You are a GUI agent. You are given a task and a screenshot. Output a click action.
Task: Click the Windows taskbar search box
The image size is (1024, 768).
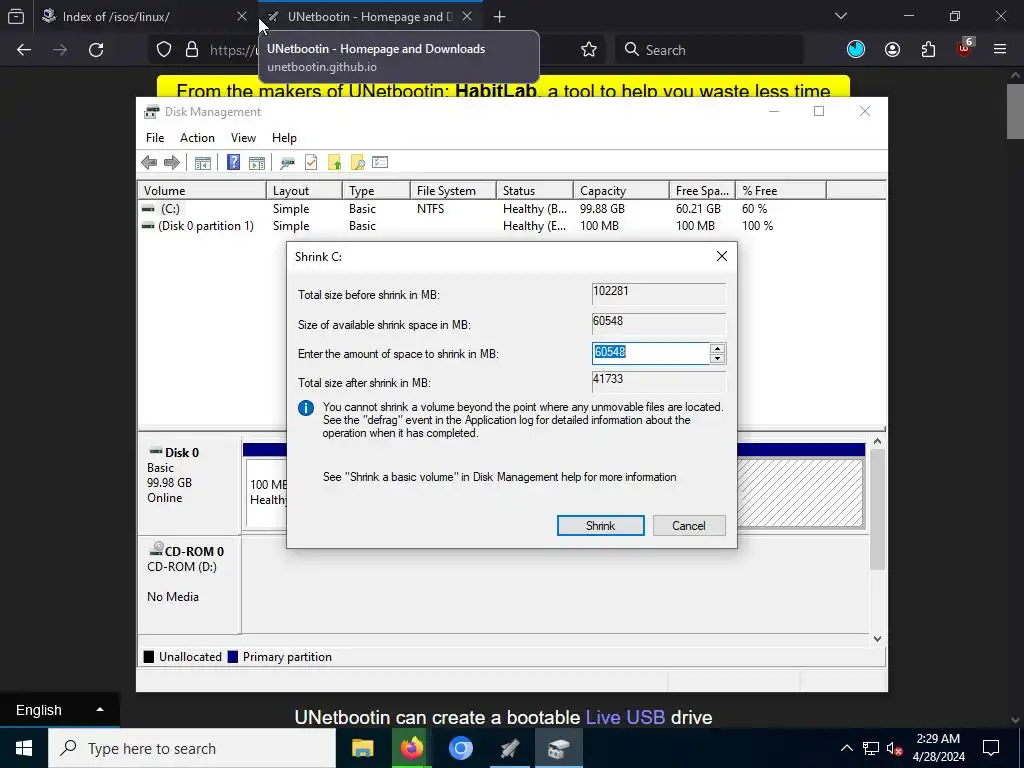(192, 748)
